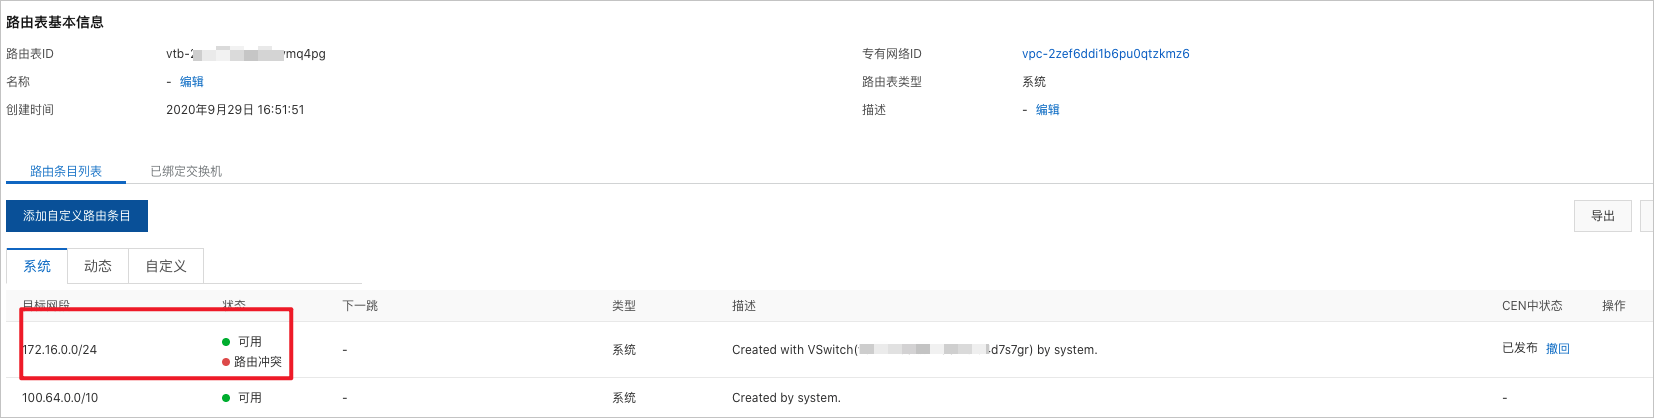Select the 自定义 route tab
Screen dimensions: 1654x418
point(166,266)
